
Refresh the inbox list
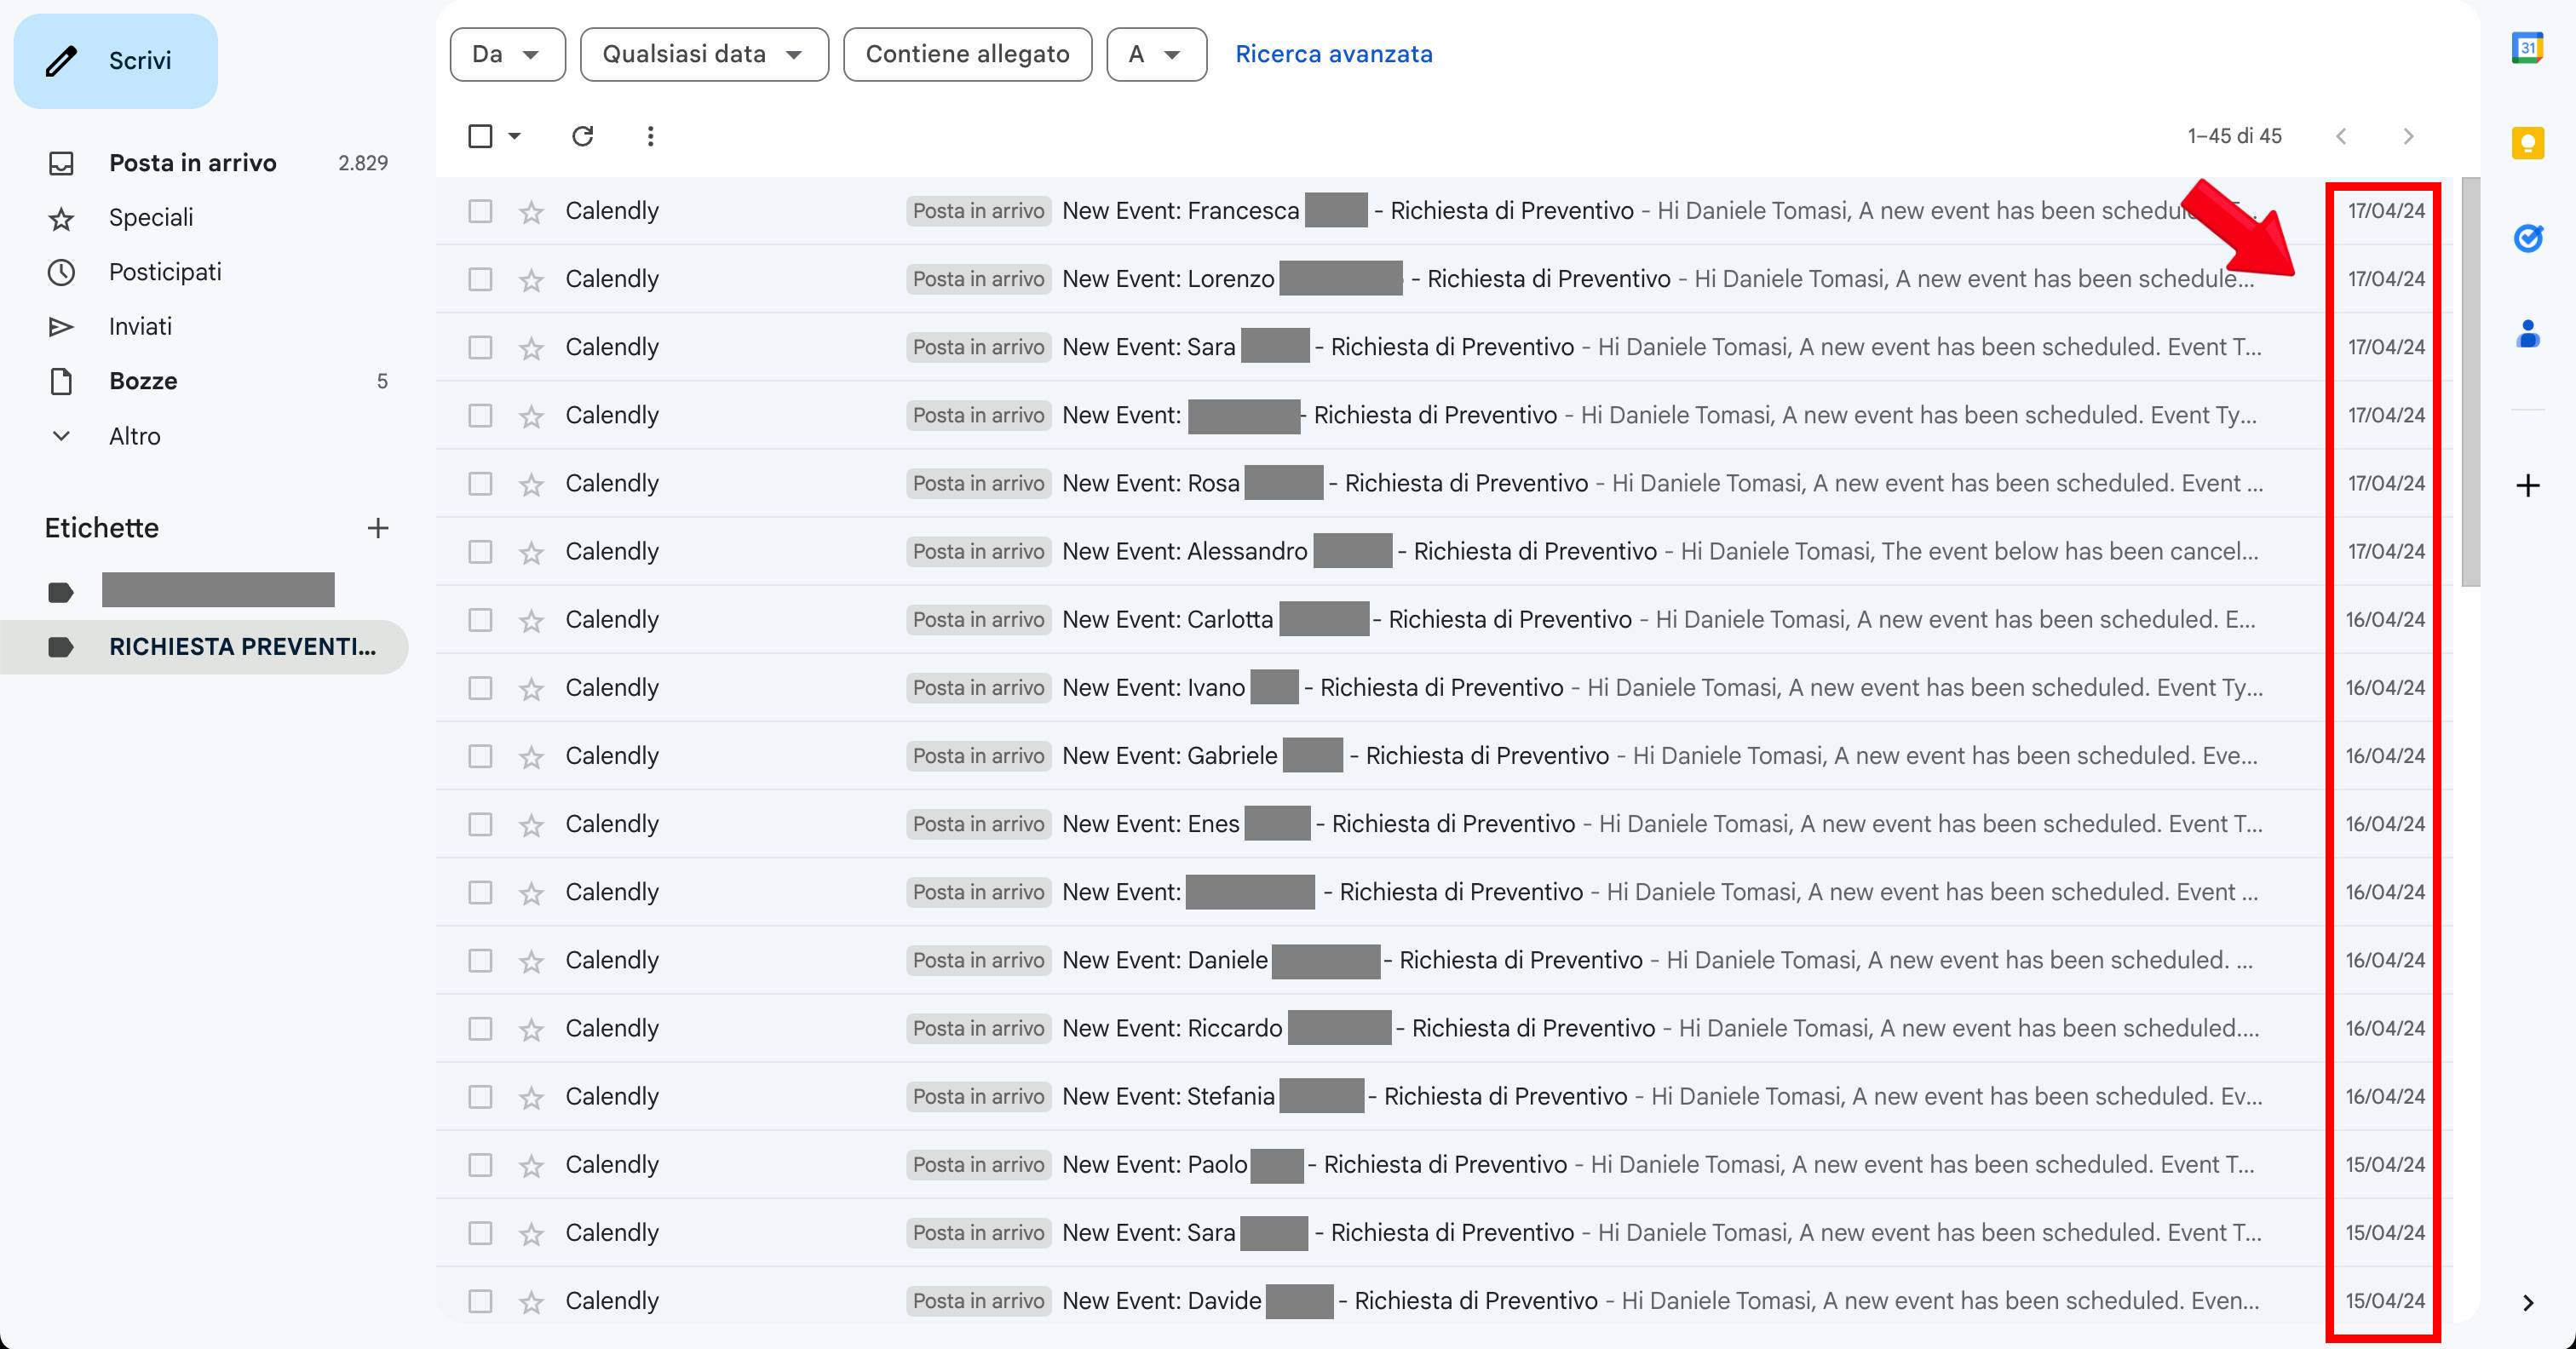click(x=584, y=136)
